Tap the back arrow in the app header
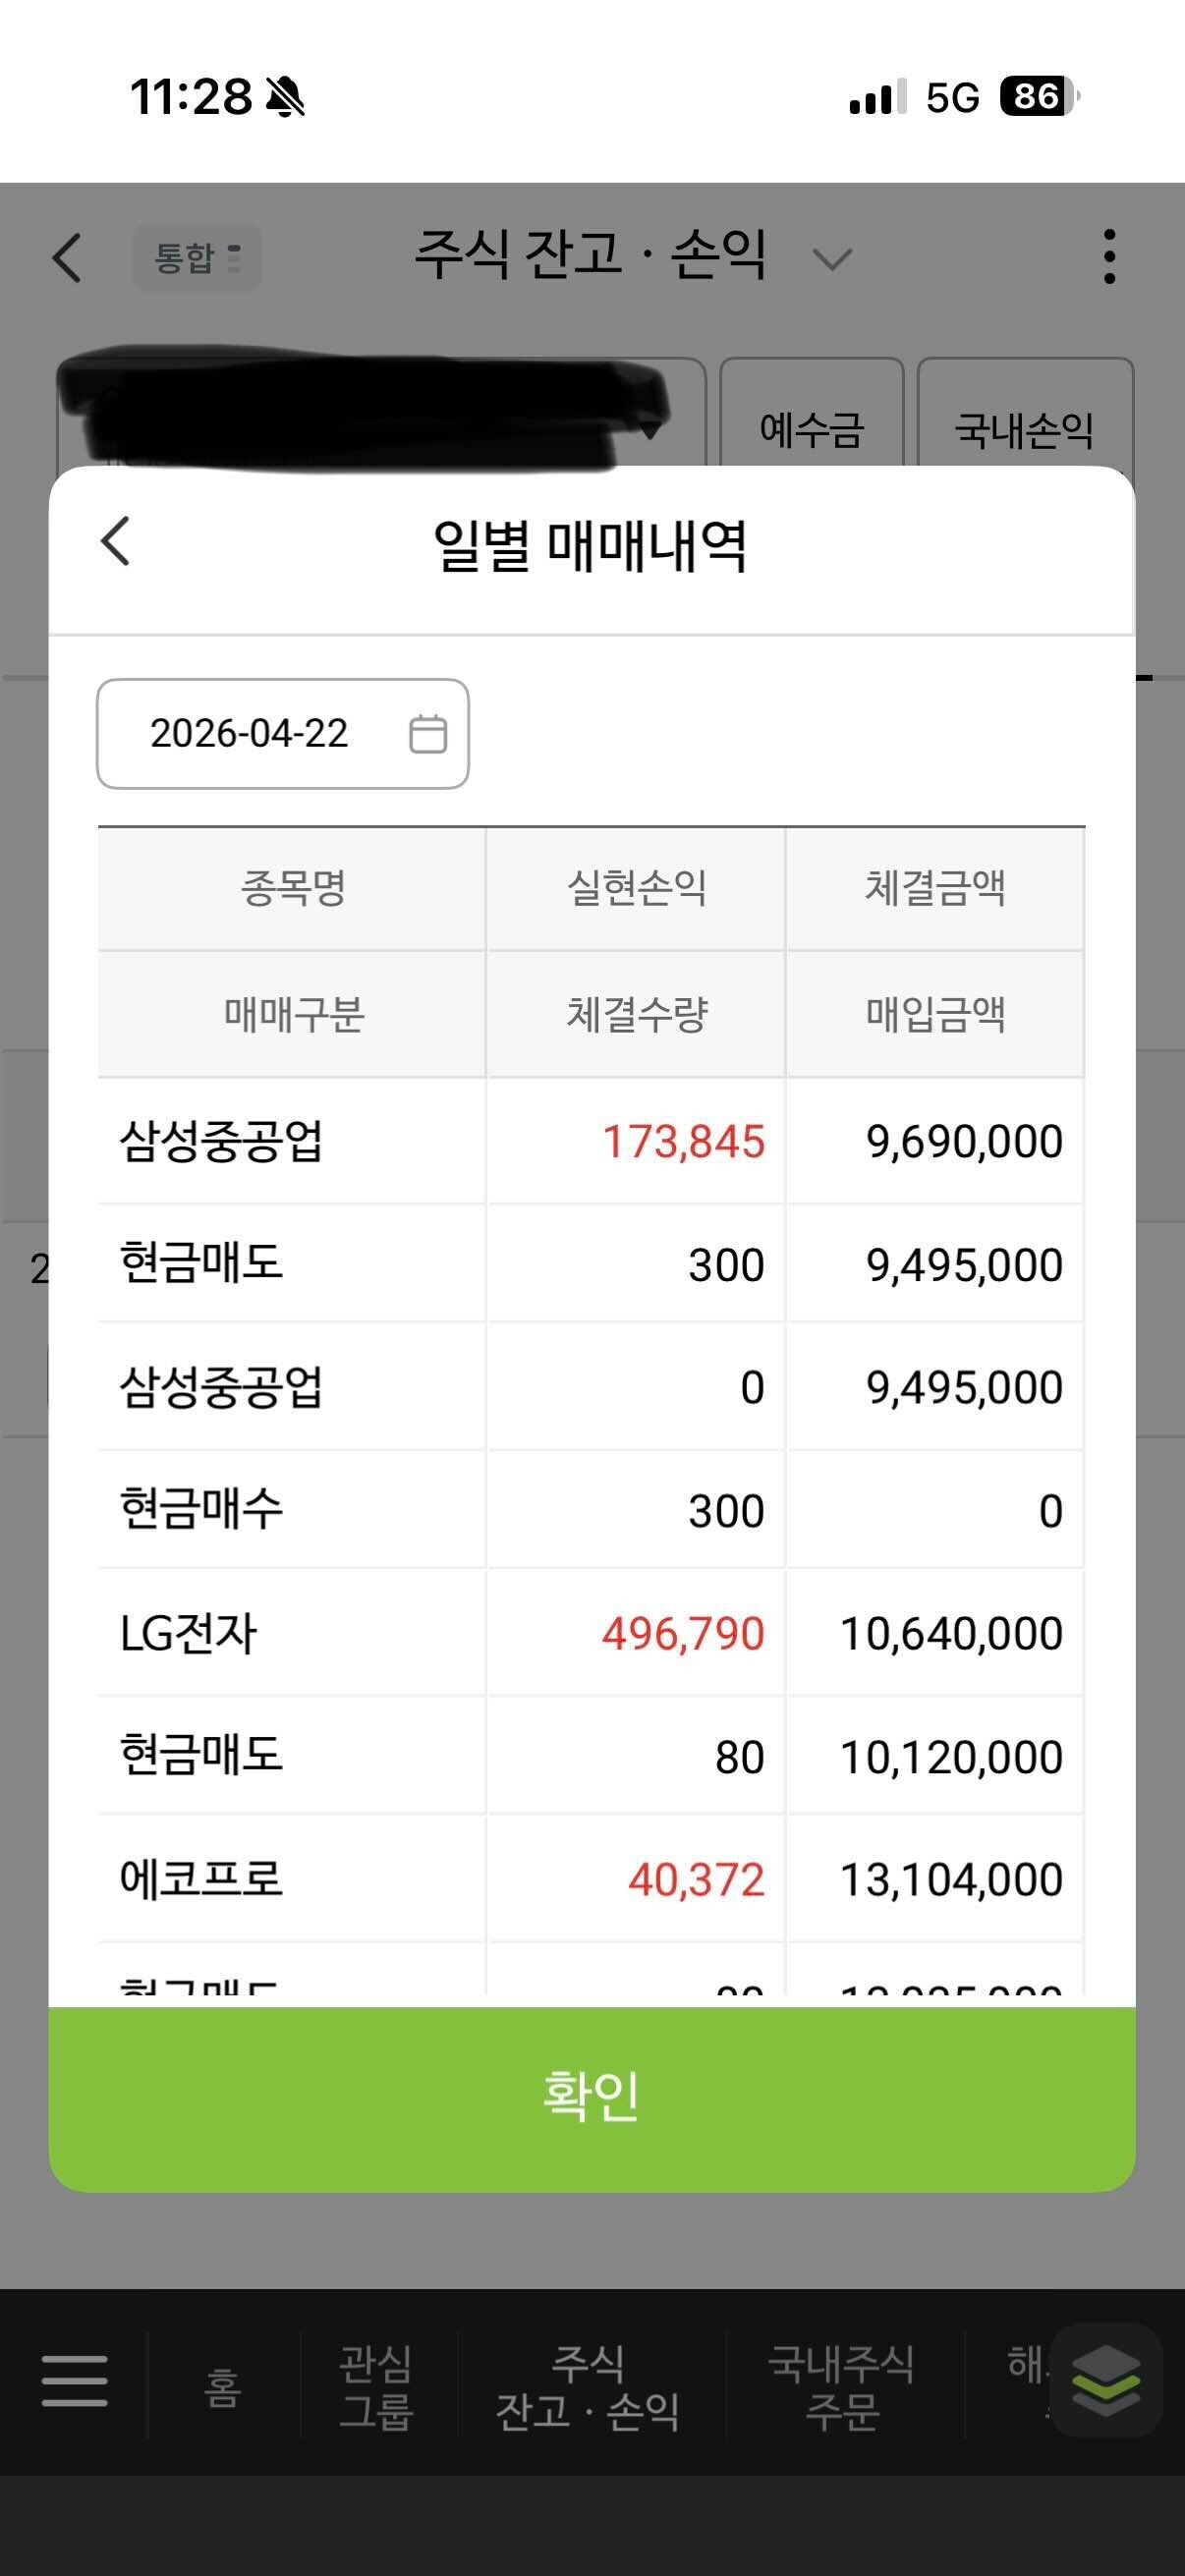Image resolution: width=1185 pixels, height=2576 pixels. point(67,258)
